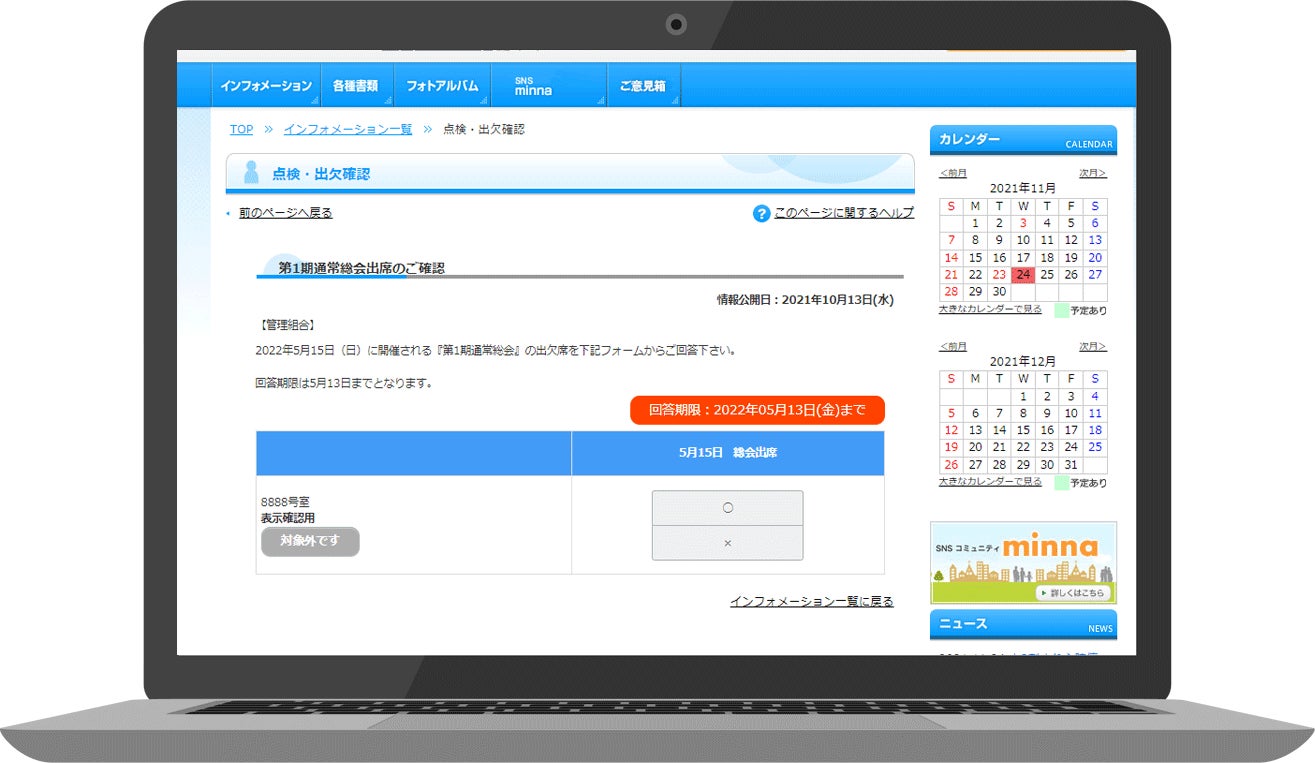Click the TOP breadcrumb link
This screenshot has width=1315, height=763.
[x=241, y=129]
